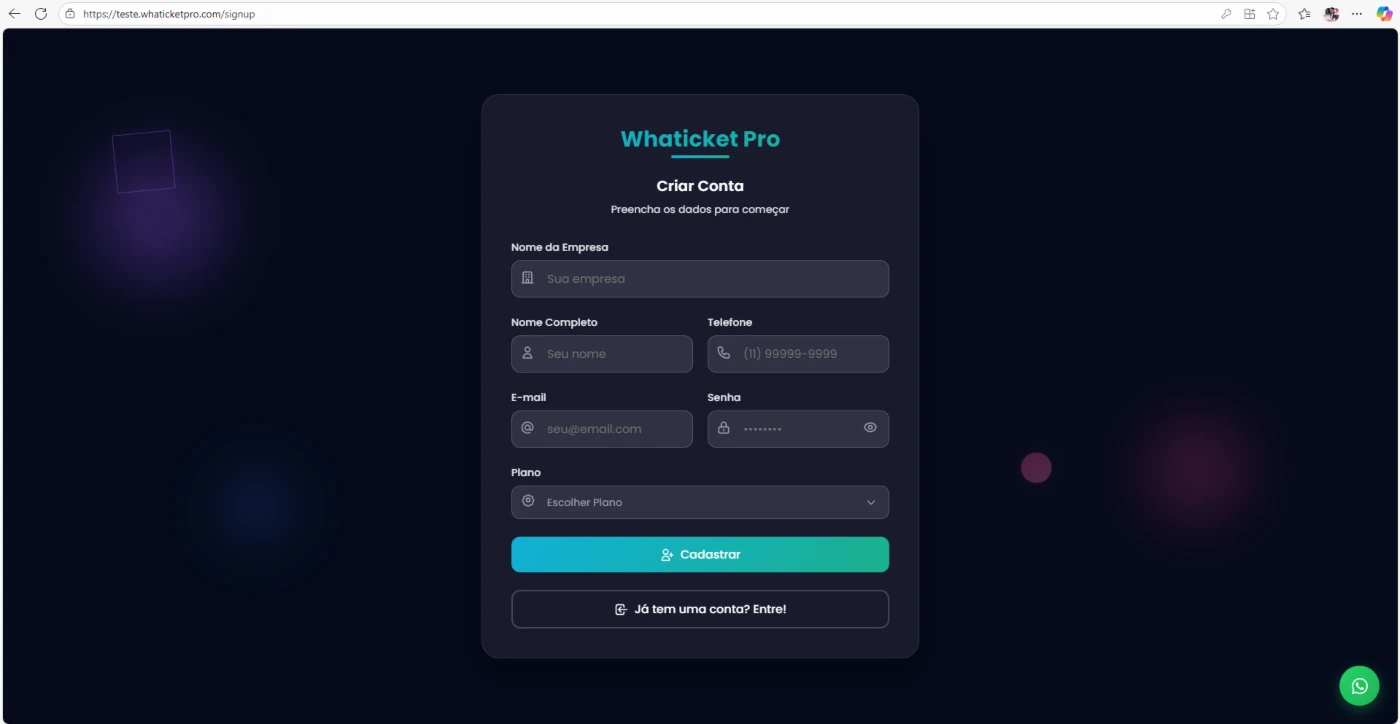Click the Senha label
The image size is (1400, 724).
[x=724, y=397]
